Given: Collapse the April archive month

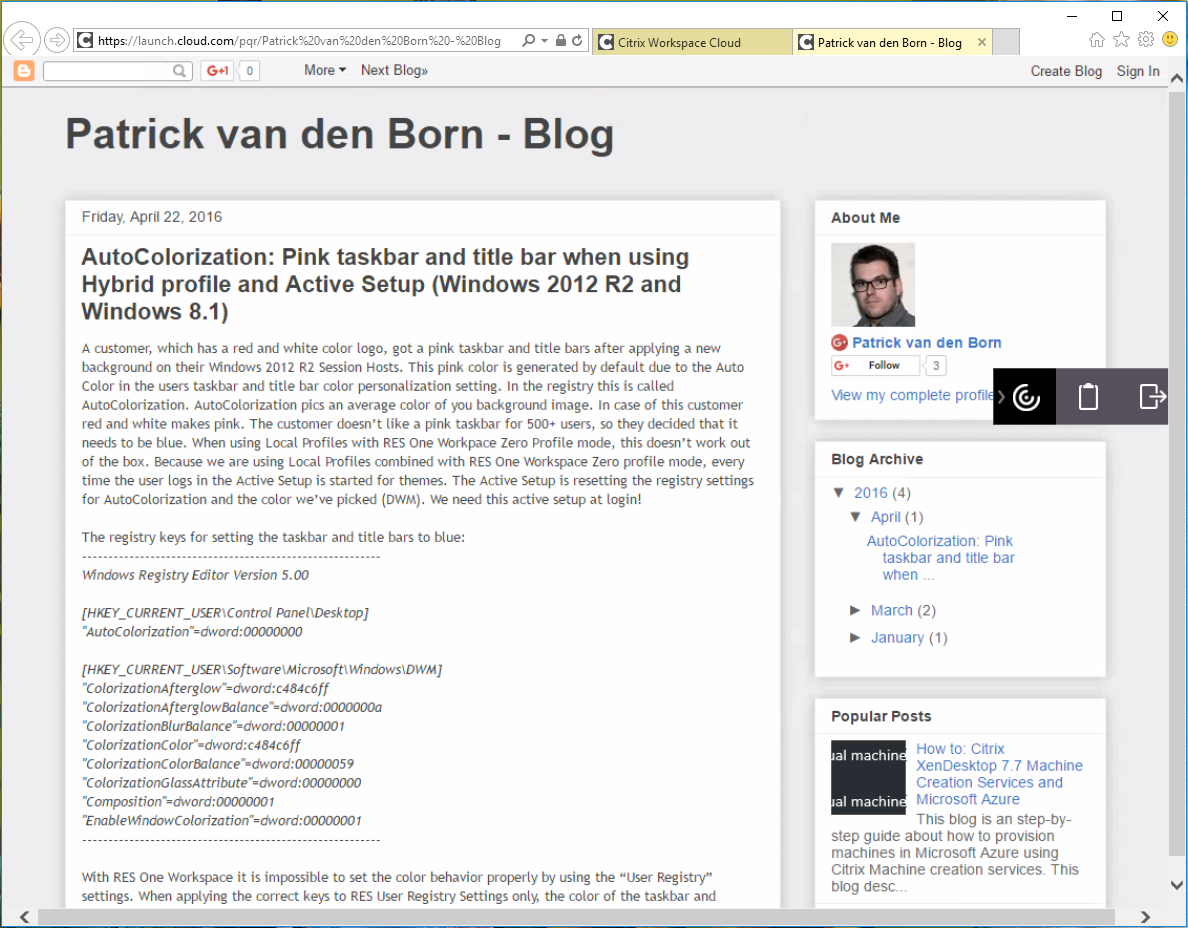Looking at the screenshot, I should tap(855, 517).
